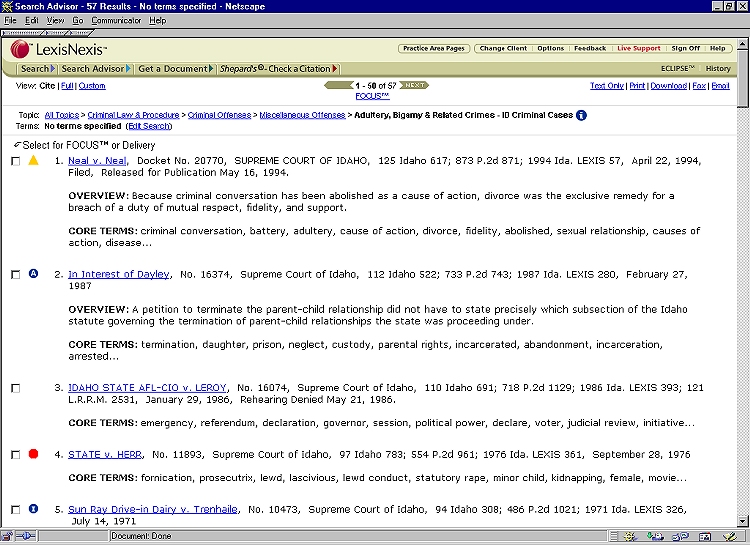Check the box for Neal v. Neal

[15, 161]
